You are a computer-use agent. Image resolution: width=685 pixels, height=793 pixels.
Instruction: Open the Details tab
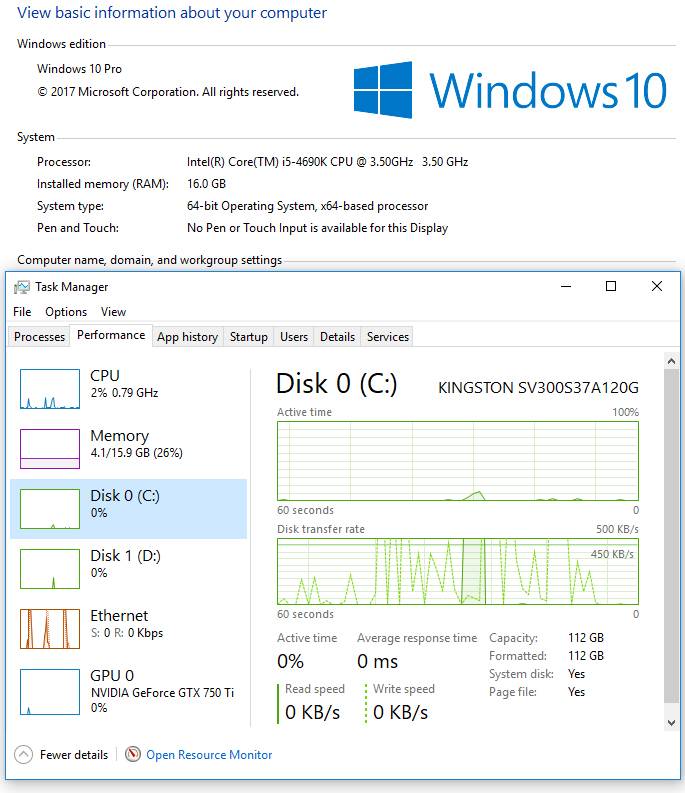(x=337, y=337)
